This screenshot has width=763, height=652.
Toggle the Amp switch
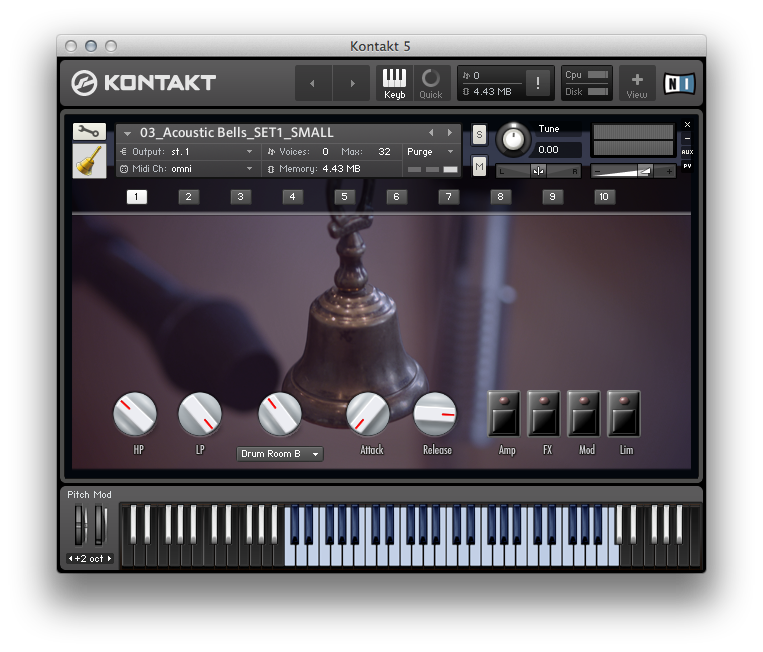pos(504,414)
